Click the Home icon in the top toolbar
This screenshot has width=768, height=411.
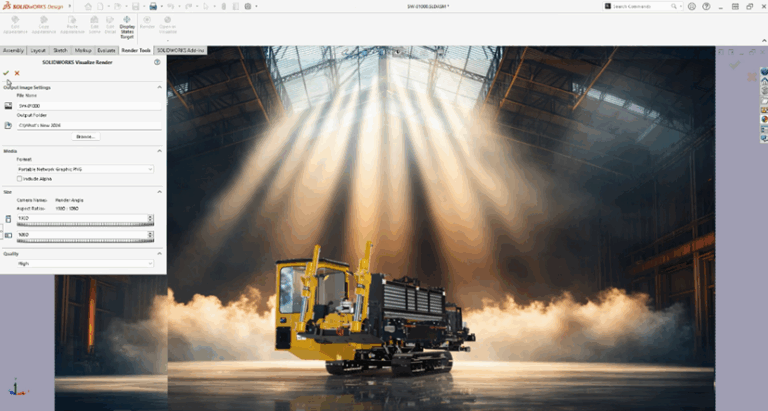[88, 6]
